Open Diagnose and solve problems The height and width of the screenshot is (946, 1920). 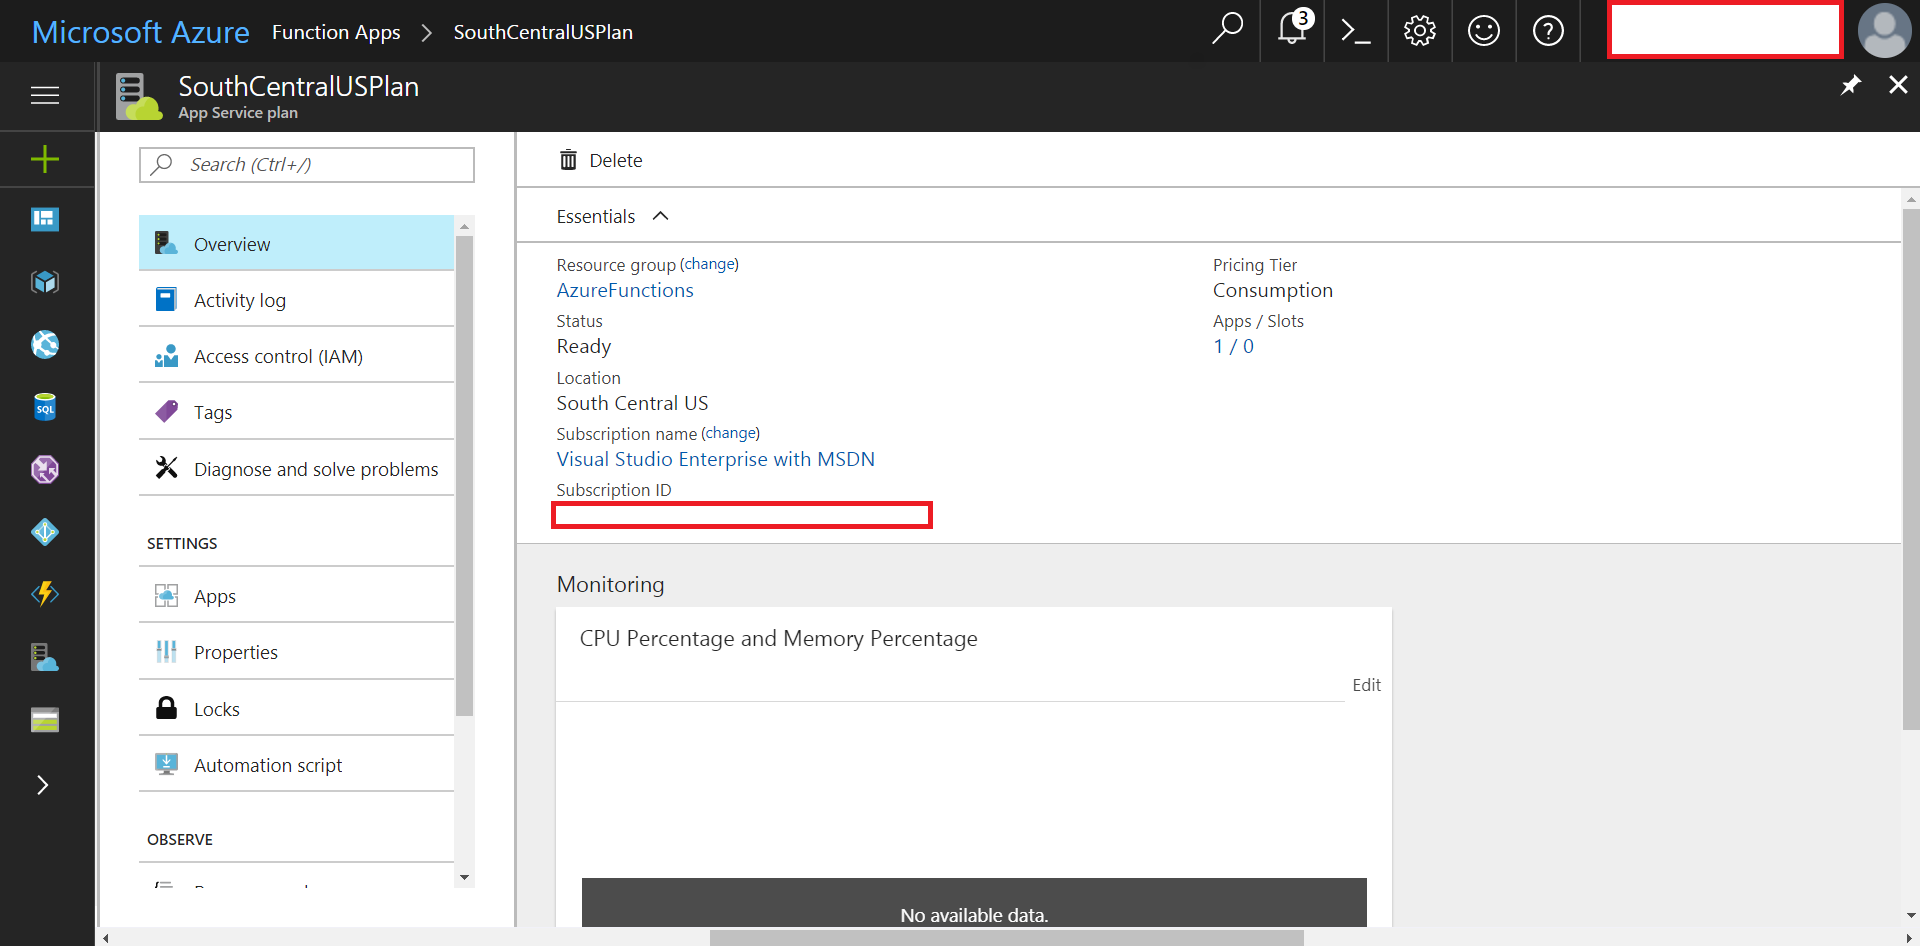coord(296,468)
